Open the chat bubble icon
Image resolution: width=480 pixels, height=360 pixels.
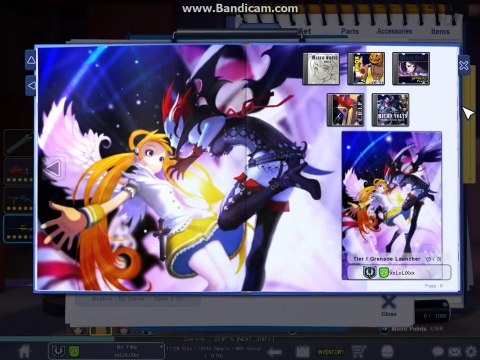click(437, 352)
